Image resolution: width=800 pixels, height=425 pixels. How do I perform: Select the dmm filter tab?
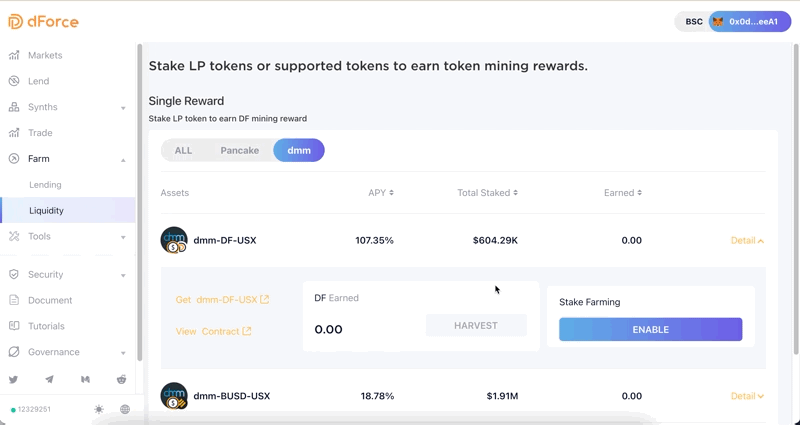coord(299,151)
